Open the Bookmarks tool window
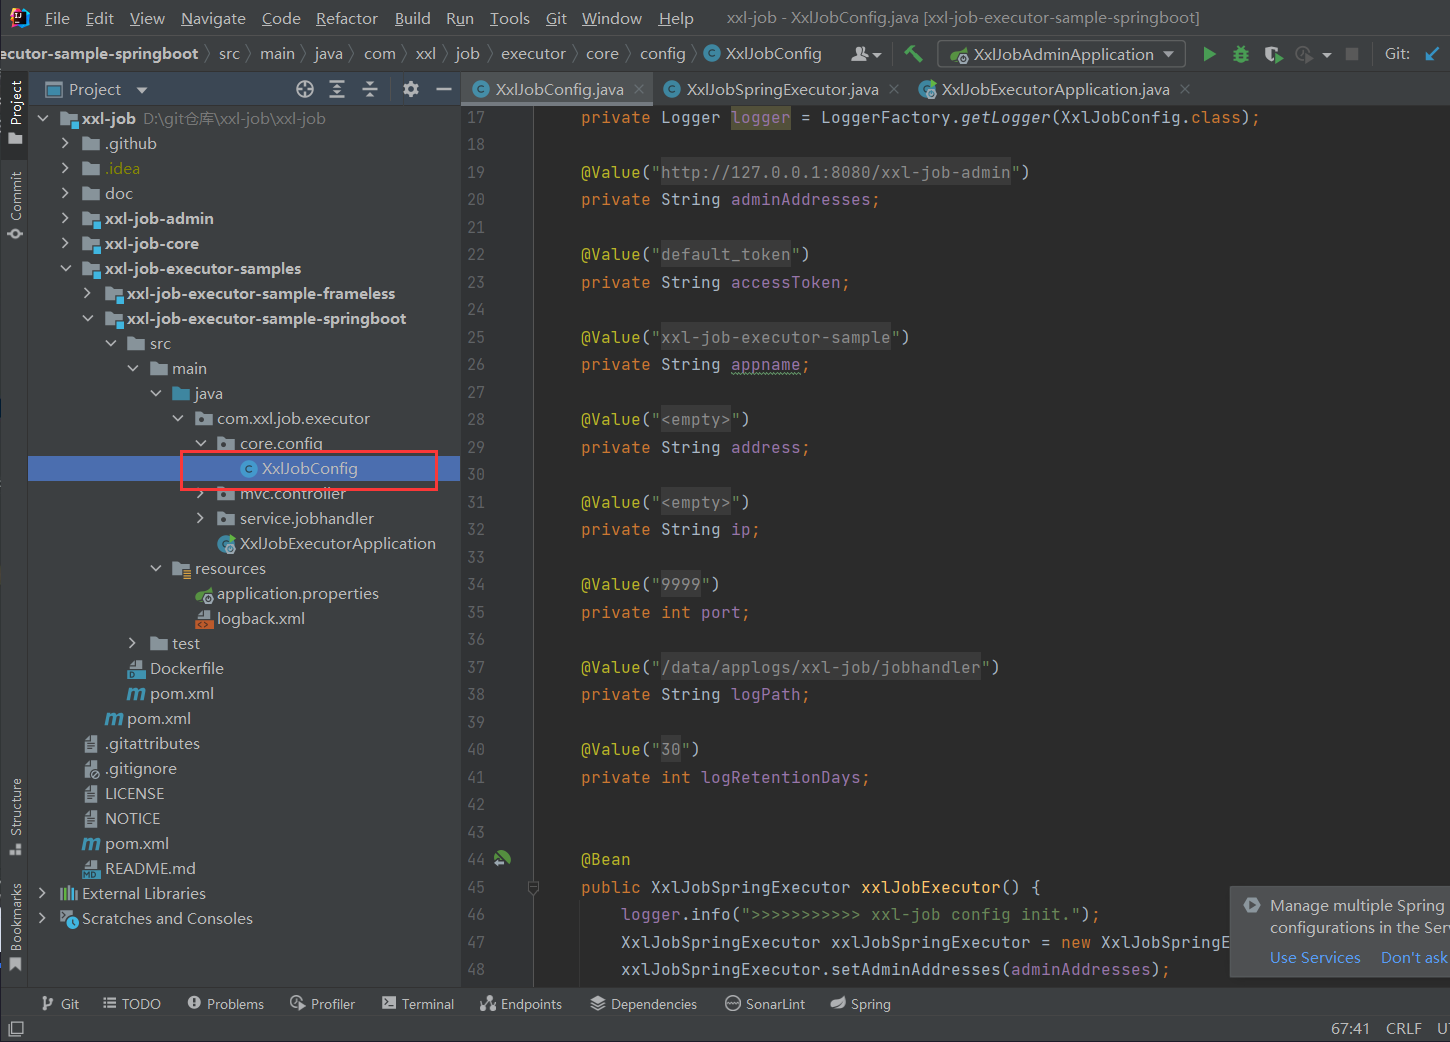The width and height of the screenshot is (1450, 1042). (x=15, y=927)
